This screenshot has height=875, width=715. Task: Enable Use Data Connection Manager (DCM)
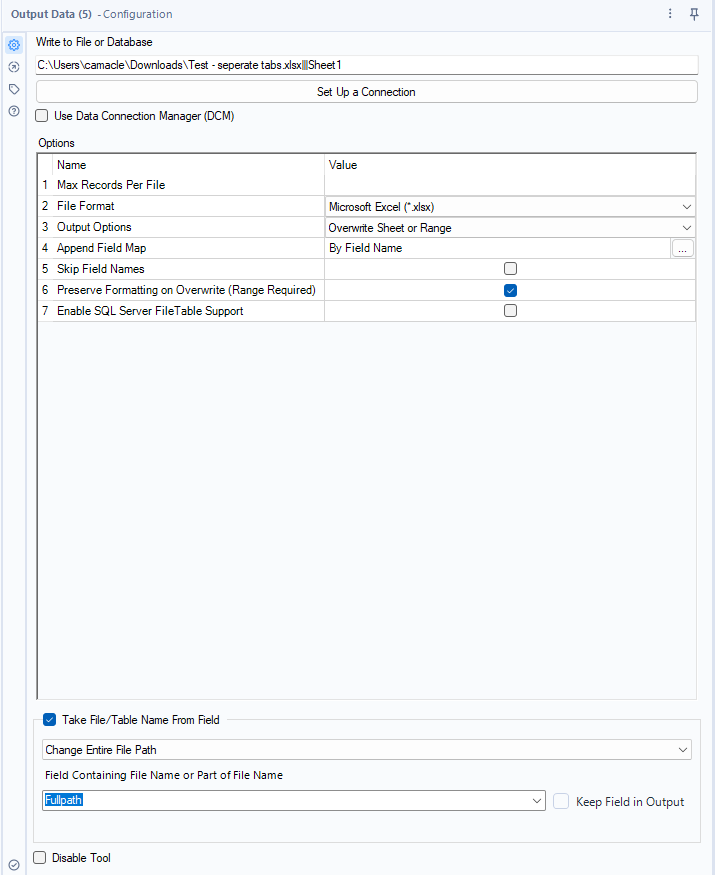[x=41, y=116]
